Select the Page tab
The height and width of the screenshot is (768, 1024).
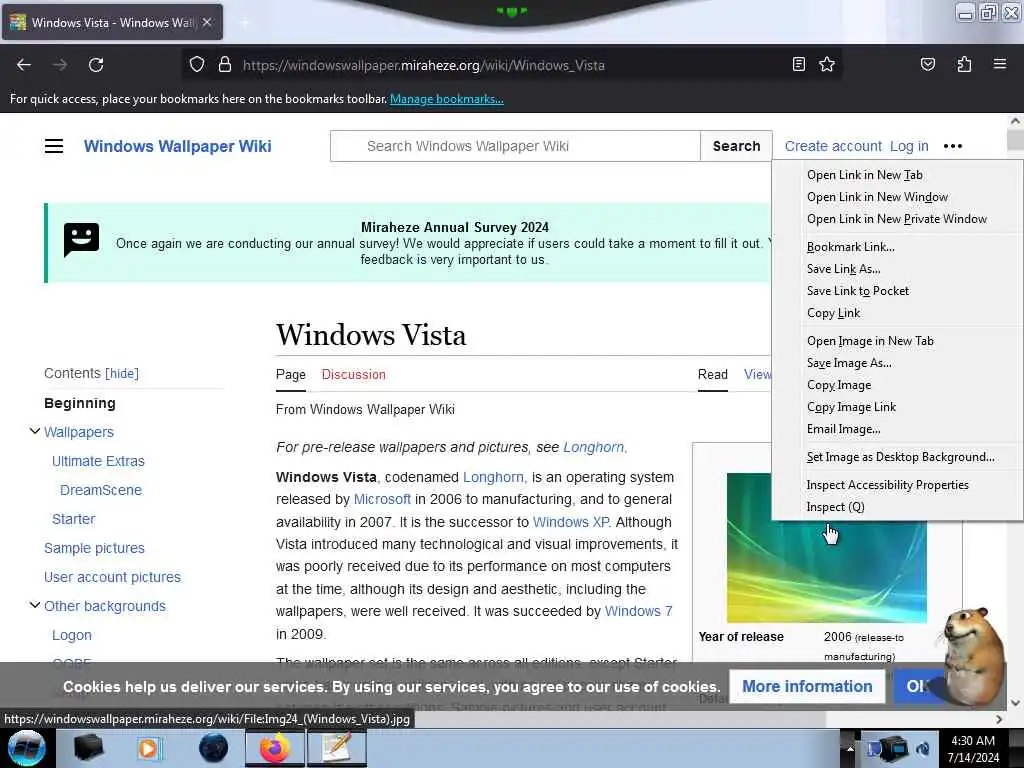click(291, 374)
